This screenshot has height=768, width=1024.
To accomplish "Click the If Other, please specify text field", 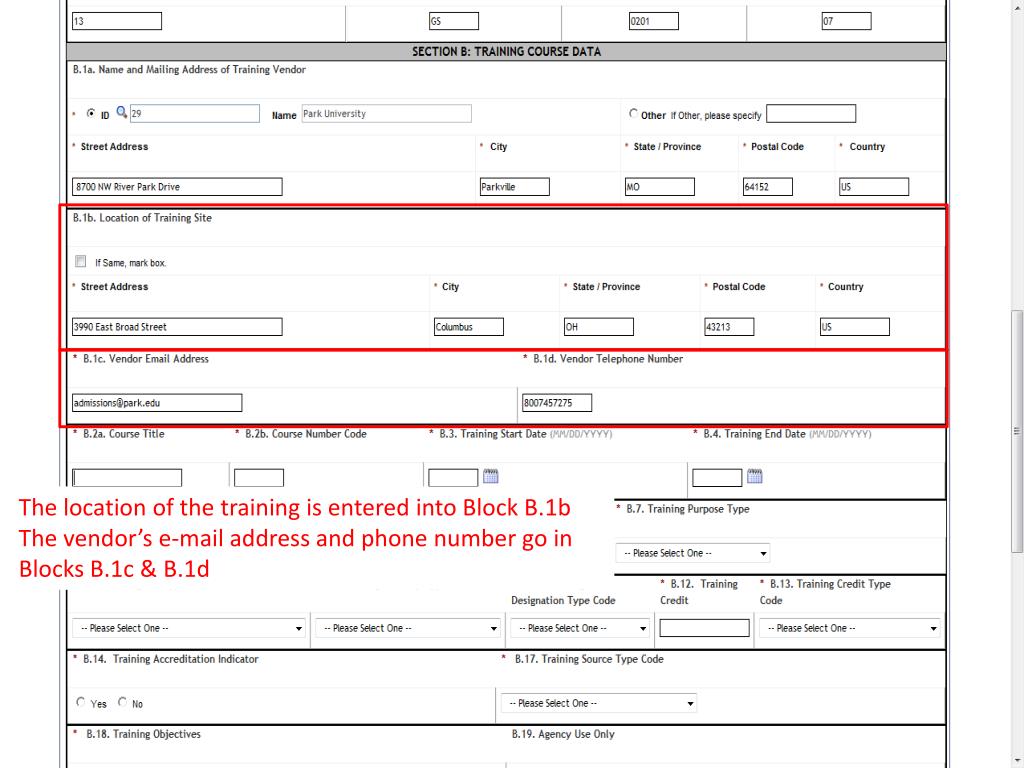I will click(x=811, y=114).
